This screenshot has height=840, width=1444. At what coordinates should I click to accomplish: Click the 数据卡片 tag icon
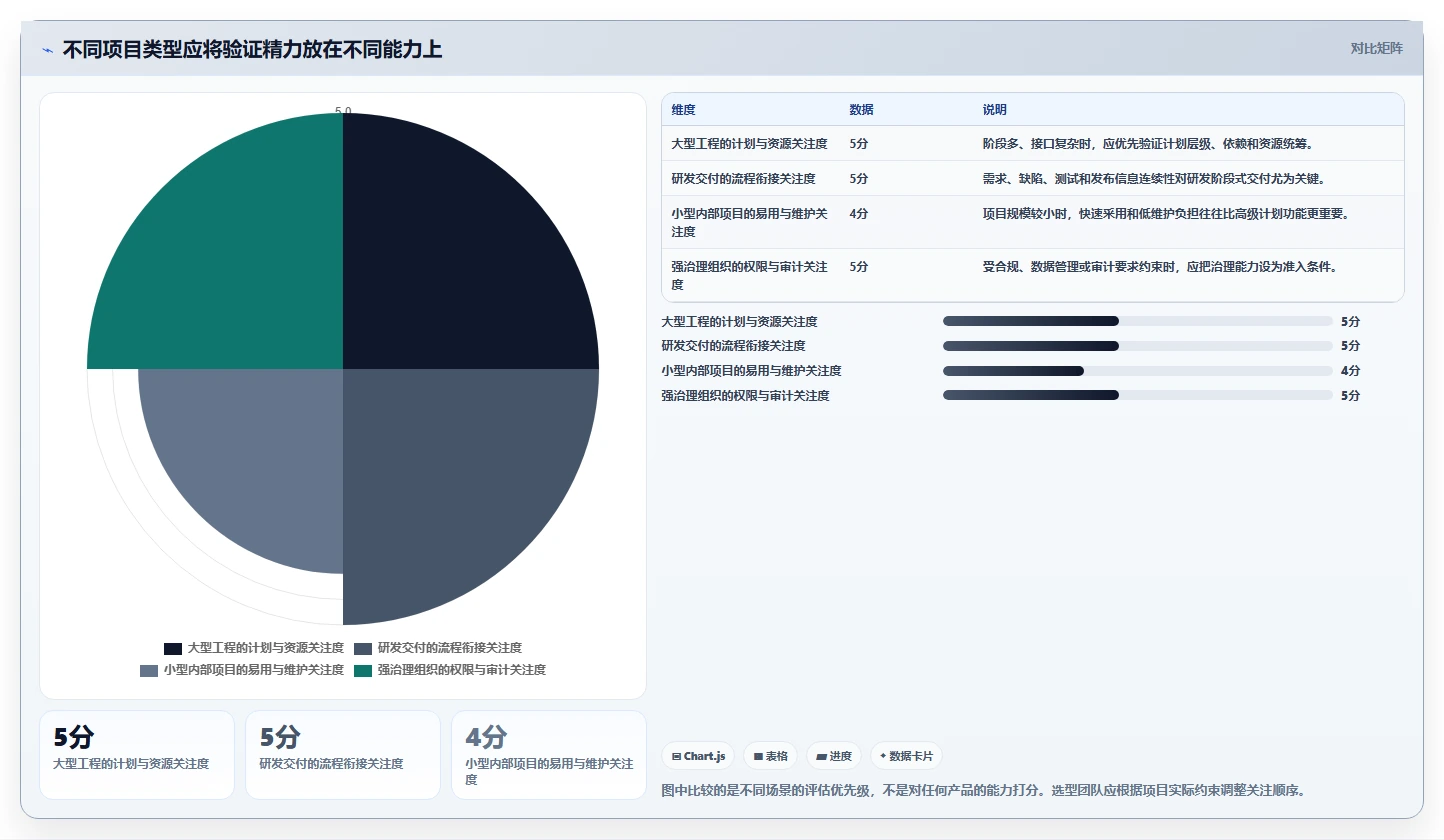883,757
